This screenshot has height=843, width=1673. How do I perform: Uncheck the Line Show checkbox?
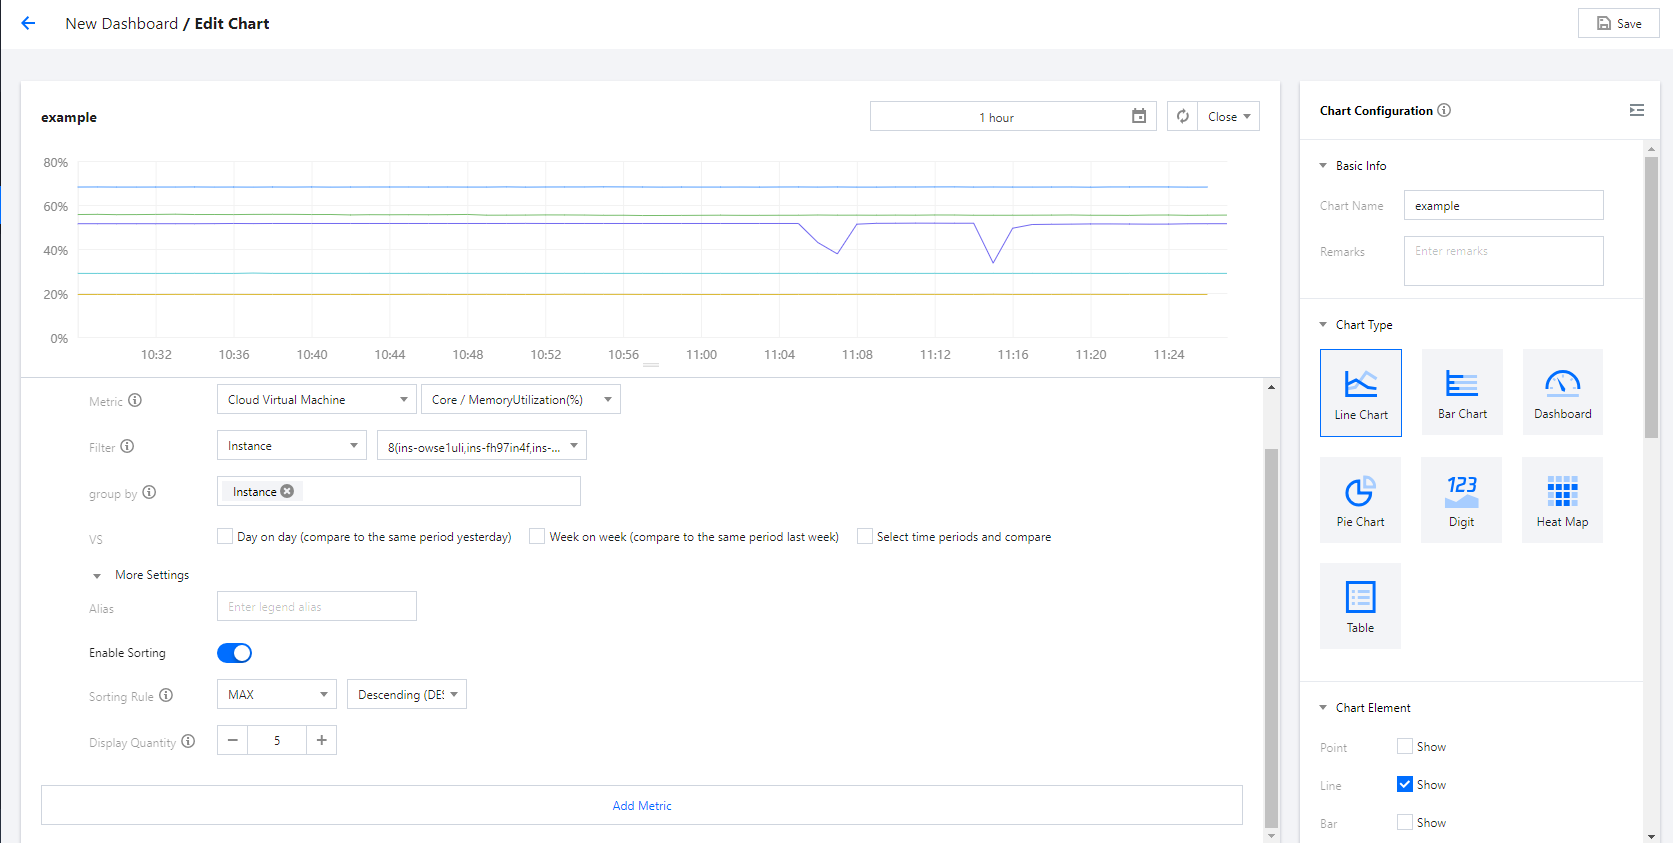click(1405, 784)
